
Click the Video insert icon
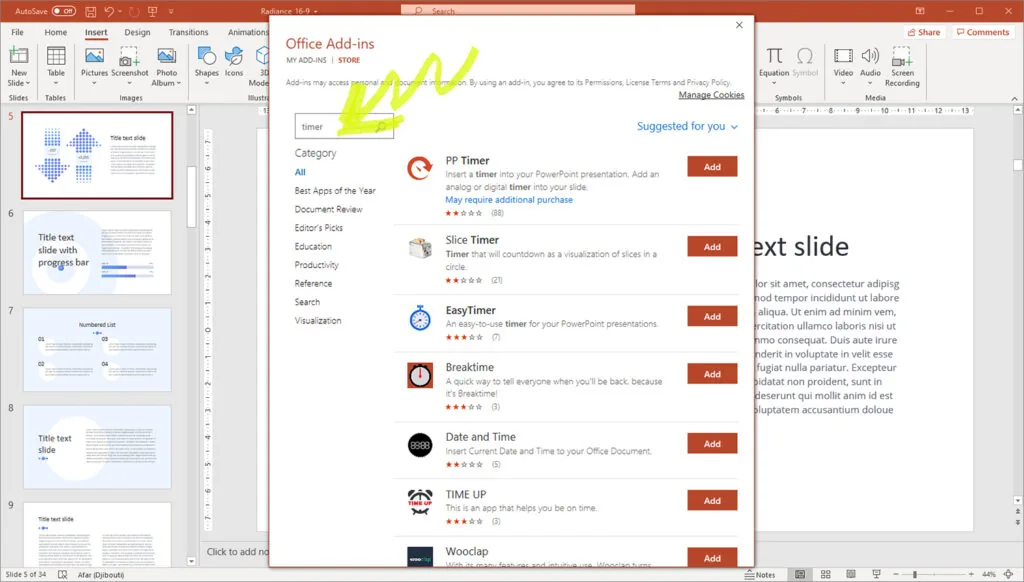point(843,56)
